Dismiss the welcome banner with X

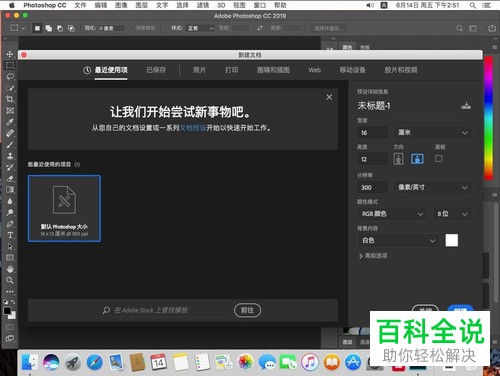point(329,97)
